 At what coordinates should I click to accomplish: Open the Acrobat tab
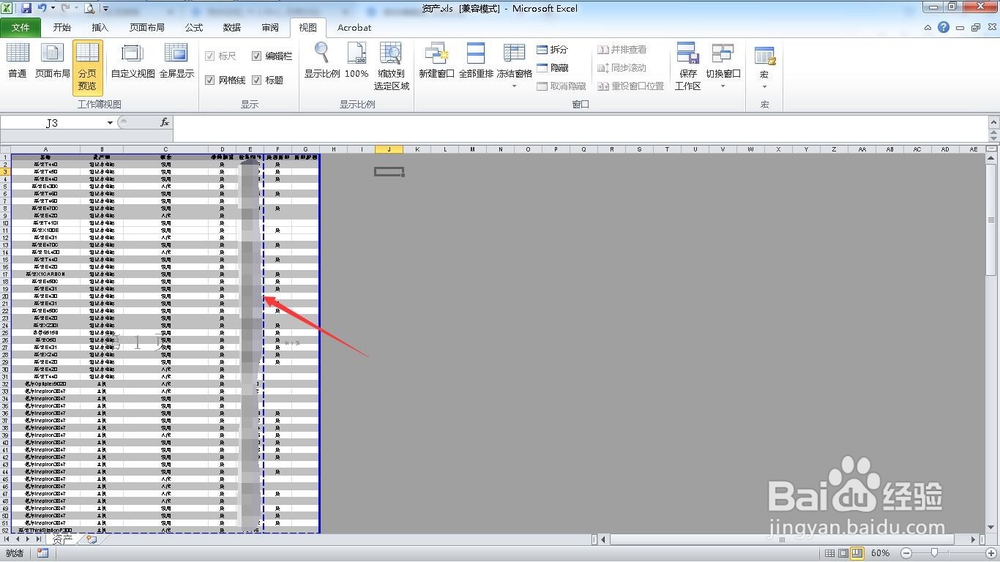pos(354,27)
